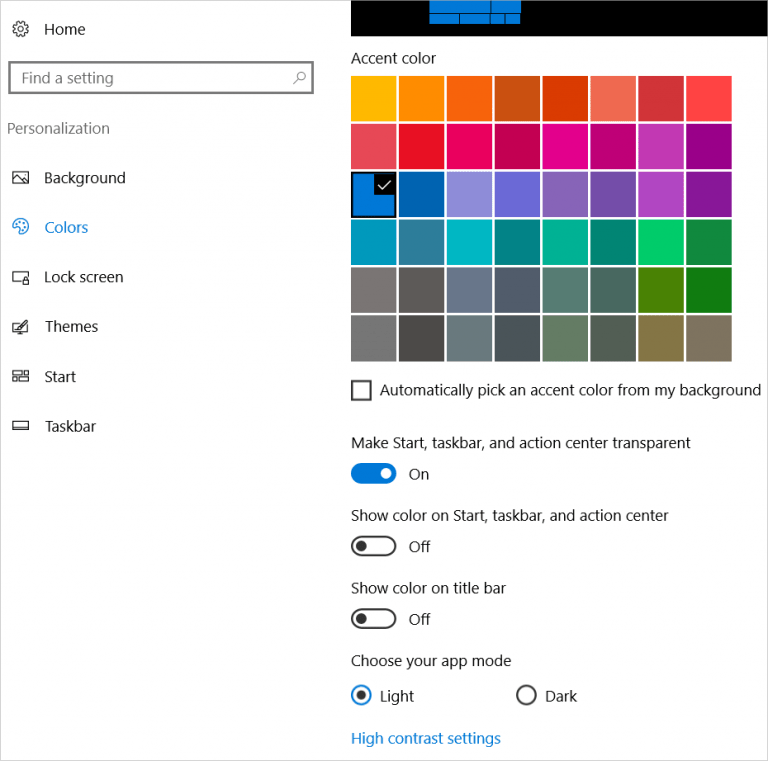This screenshot has width=768, height=761.
Task: Switch to the Themes page
Action: tap(71, 327)
